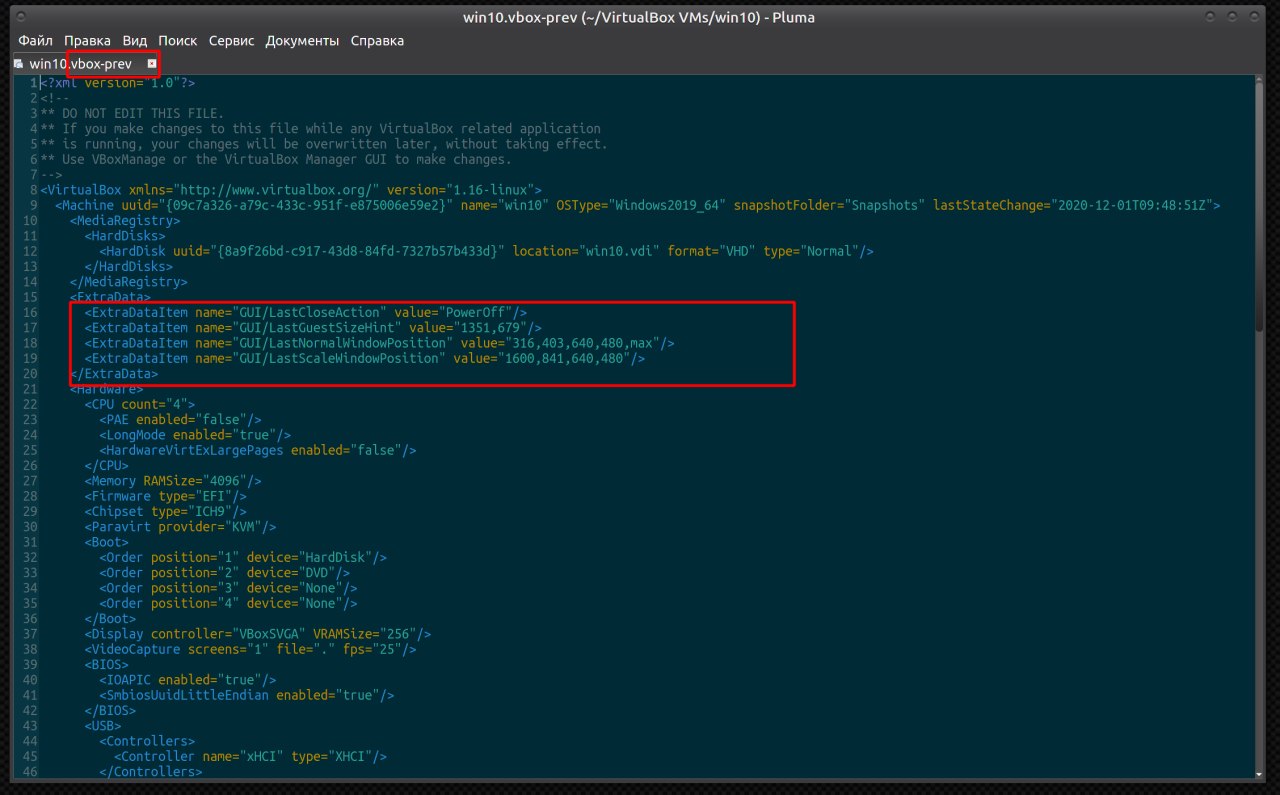Click the opening <Controllers> tag

(147, 741)
